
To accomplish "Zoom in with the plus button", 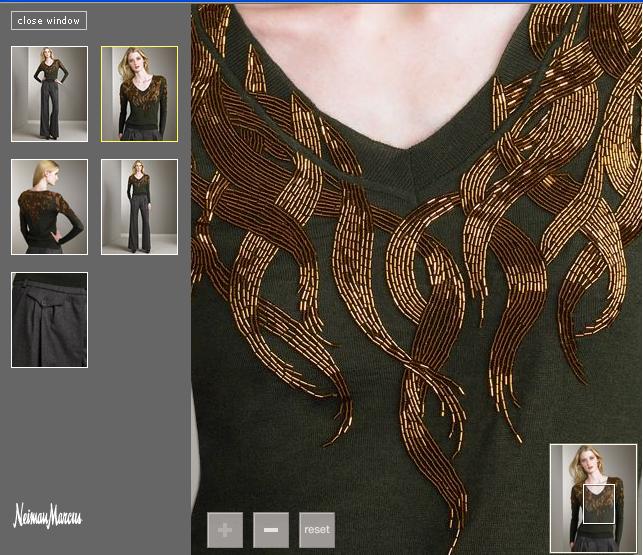I will [x=224, y=529].
